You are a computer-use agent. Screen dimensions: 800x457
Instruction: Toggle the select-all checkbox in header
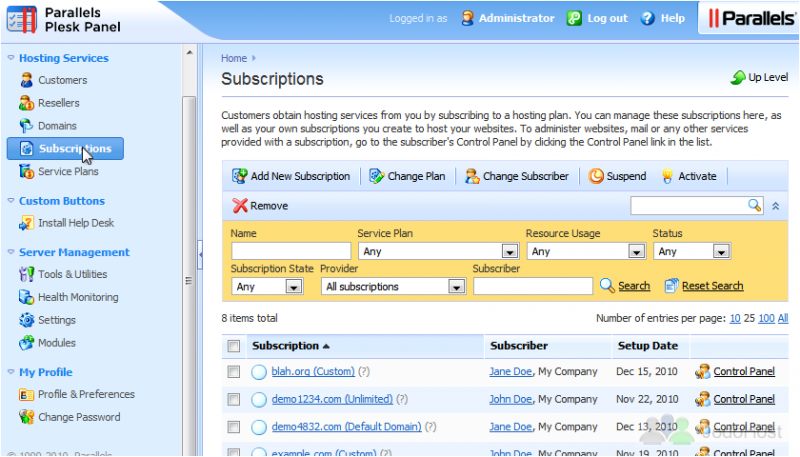(x=234, y=346)
